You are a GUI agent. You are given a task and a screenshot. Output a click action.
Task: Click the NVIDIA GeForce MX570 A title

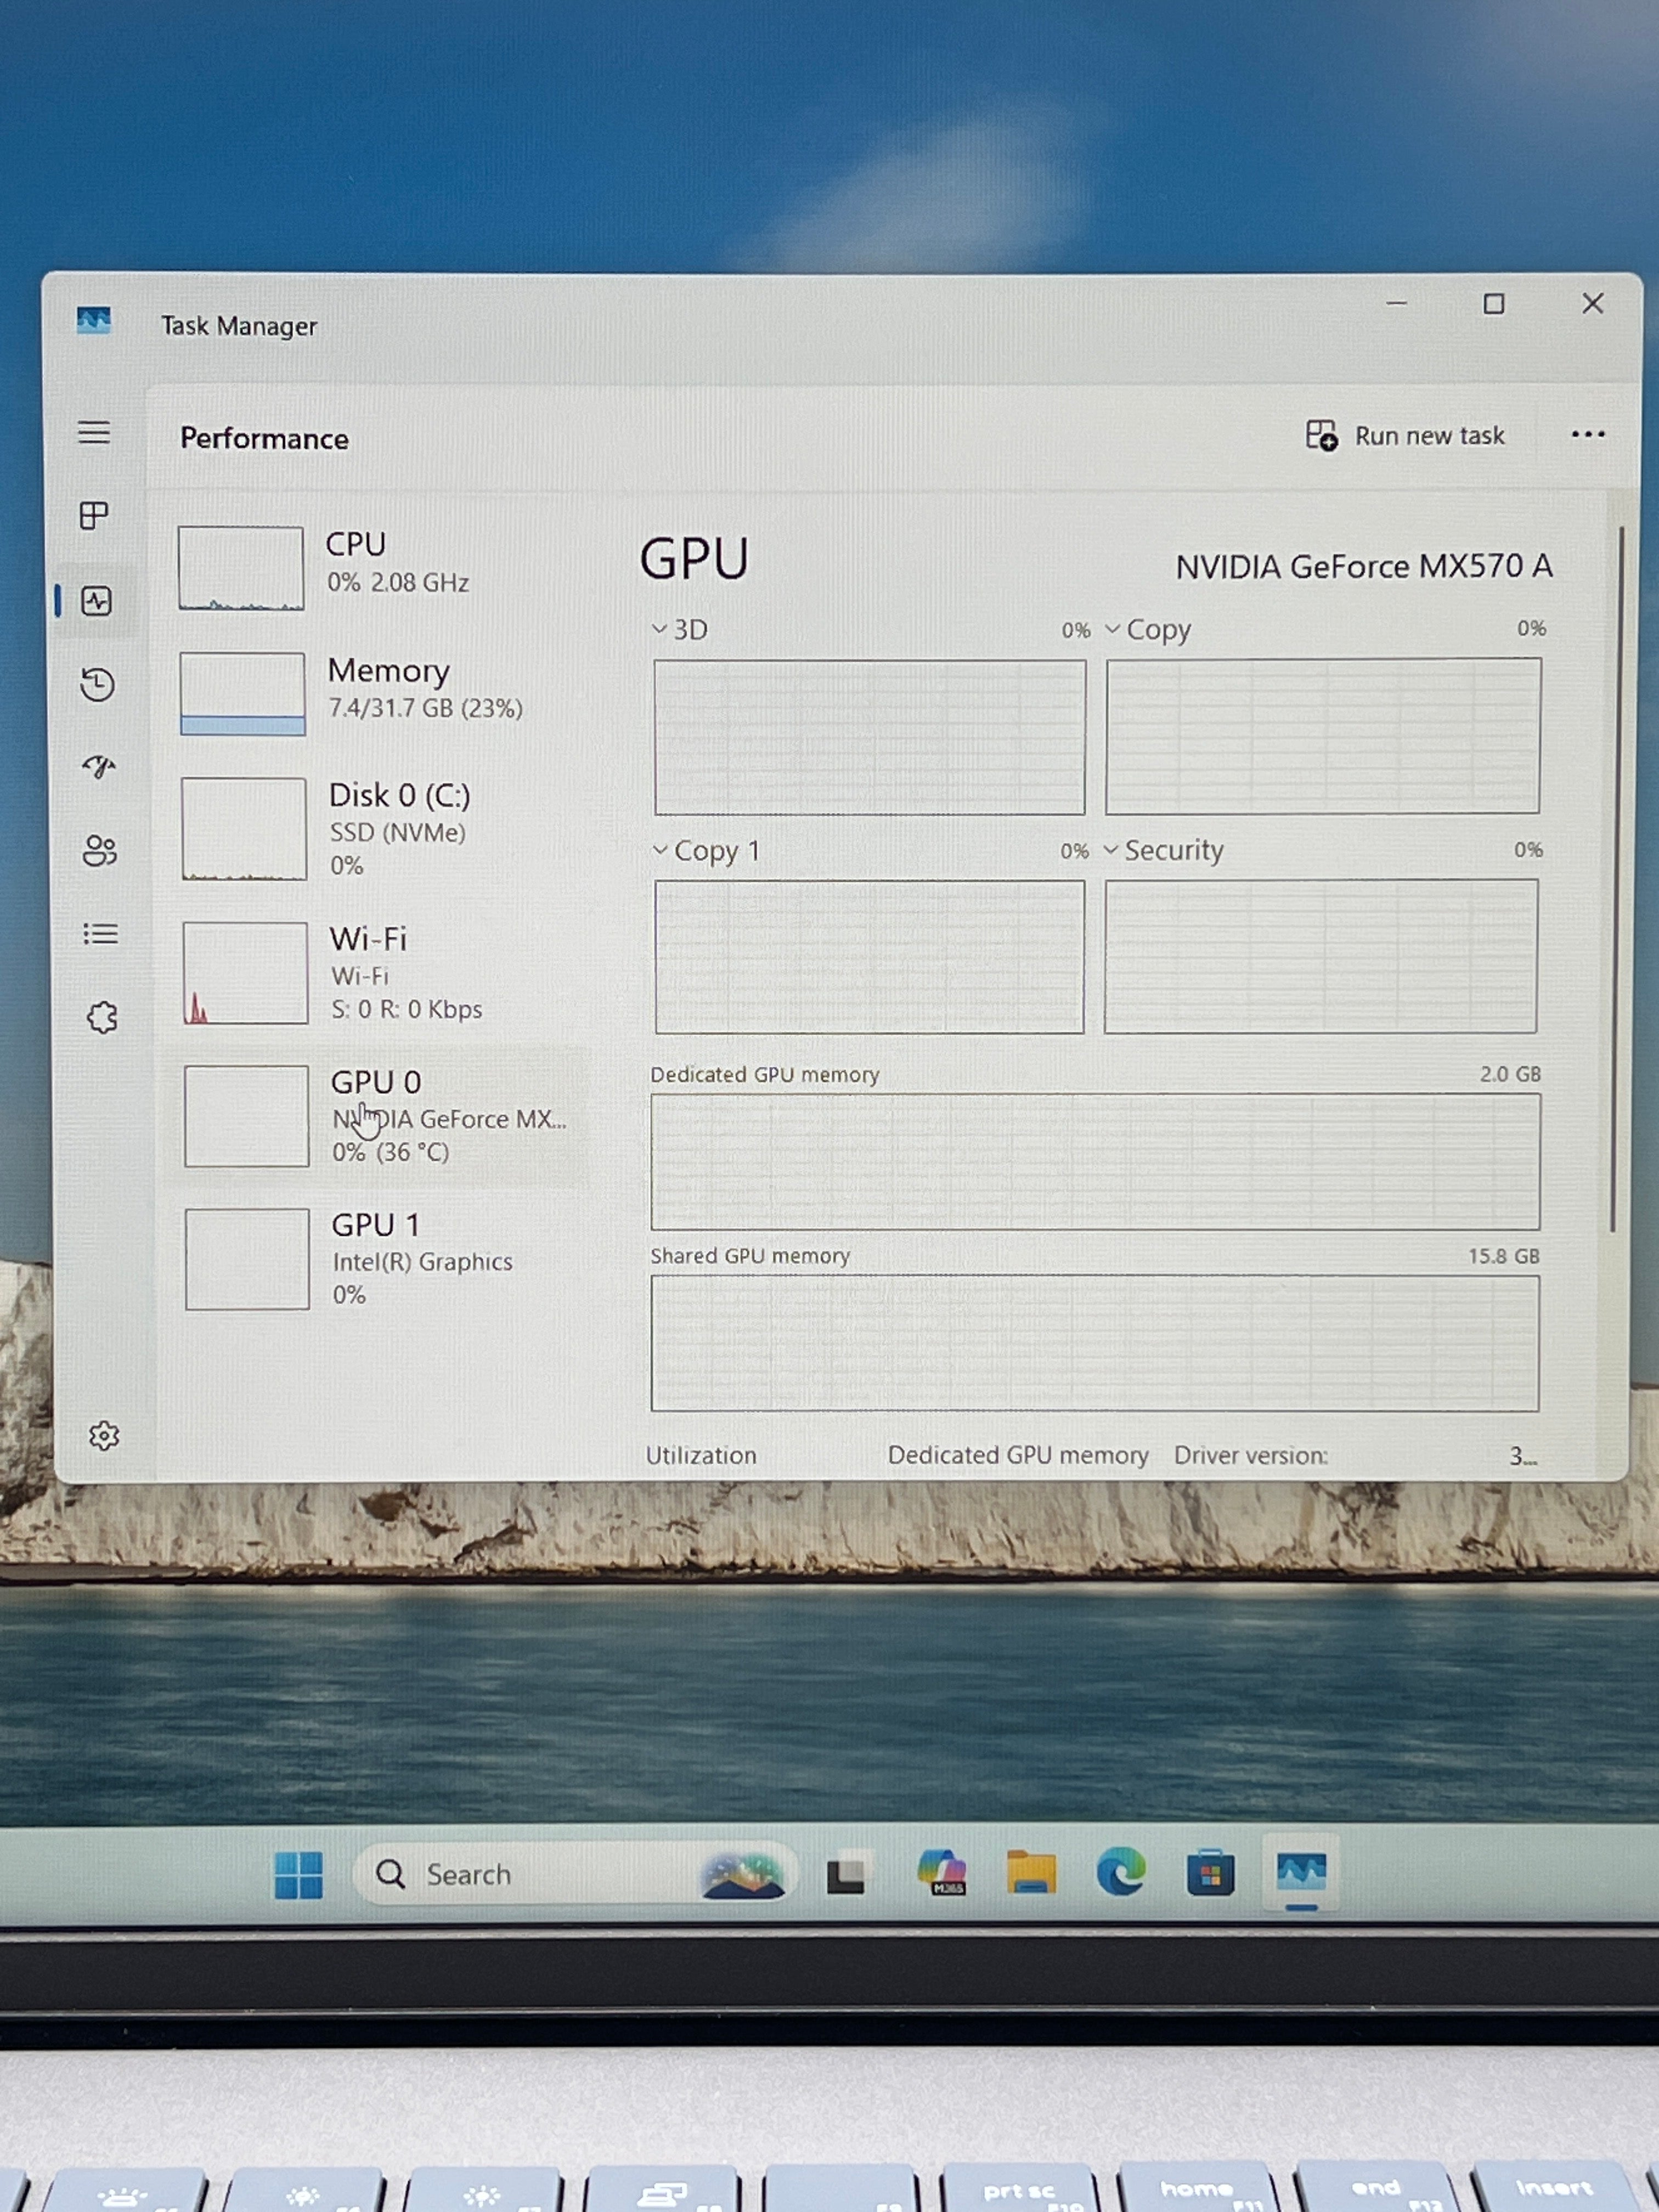[x=1364, y=567]
